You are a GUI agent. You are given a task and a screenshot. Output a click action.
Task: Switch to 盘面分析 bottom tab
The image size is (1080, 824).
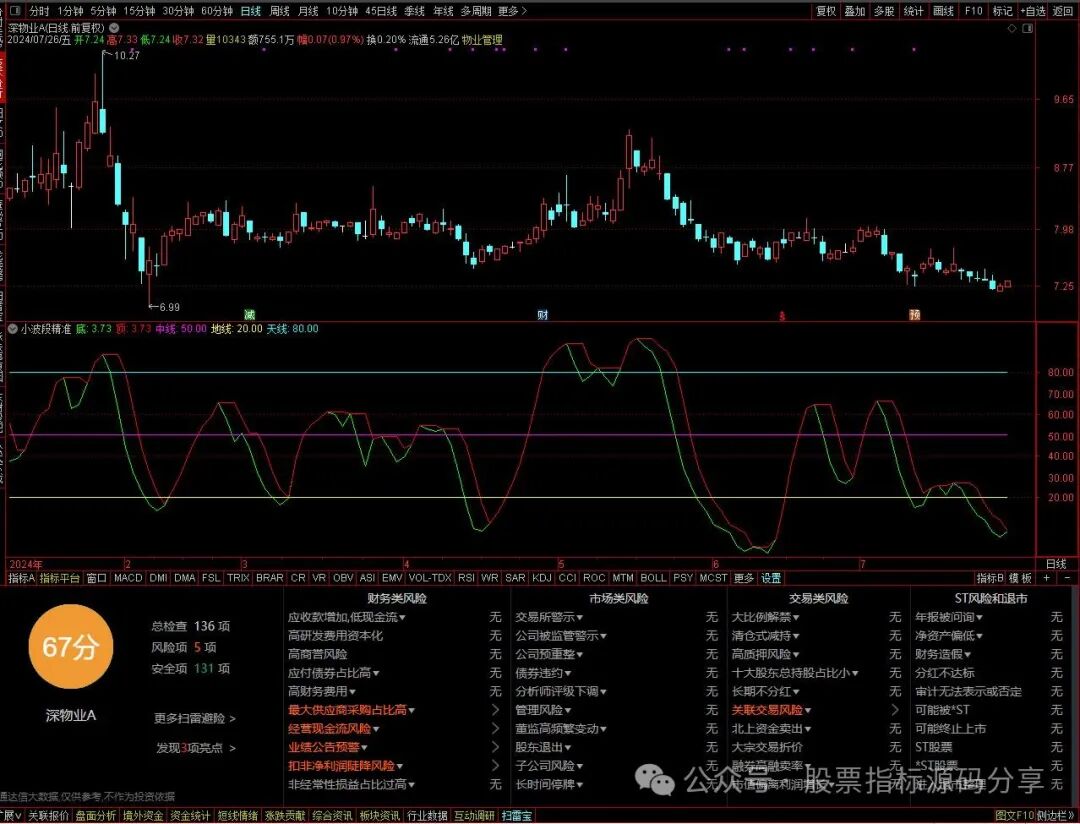tap(96, 816)
